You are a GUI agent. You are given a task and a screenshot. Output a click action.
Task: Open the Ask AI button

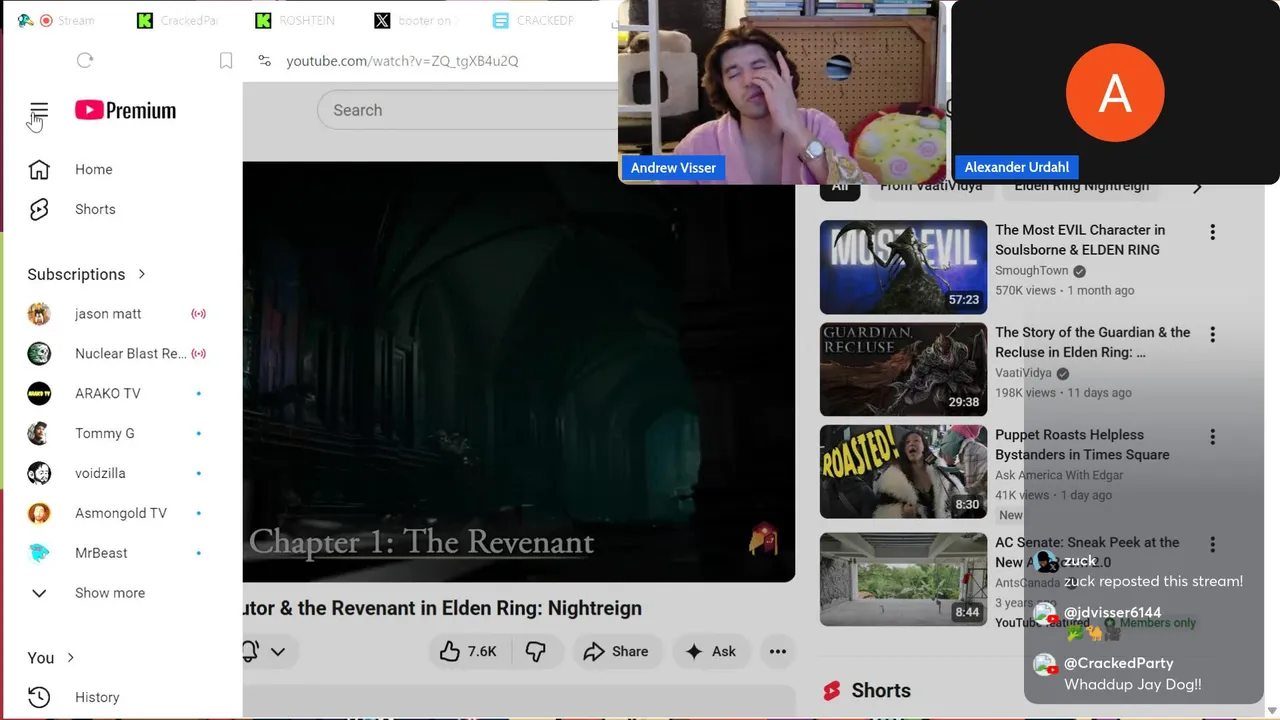[710, 651]
